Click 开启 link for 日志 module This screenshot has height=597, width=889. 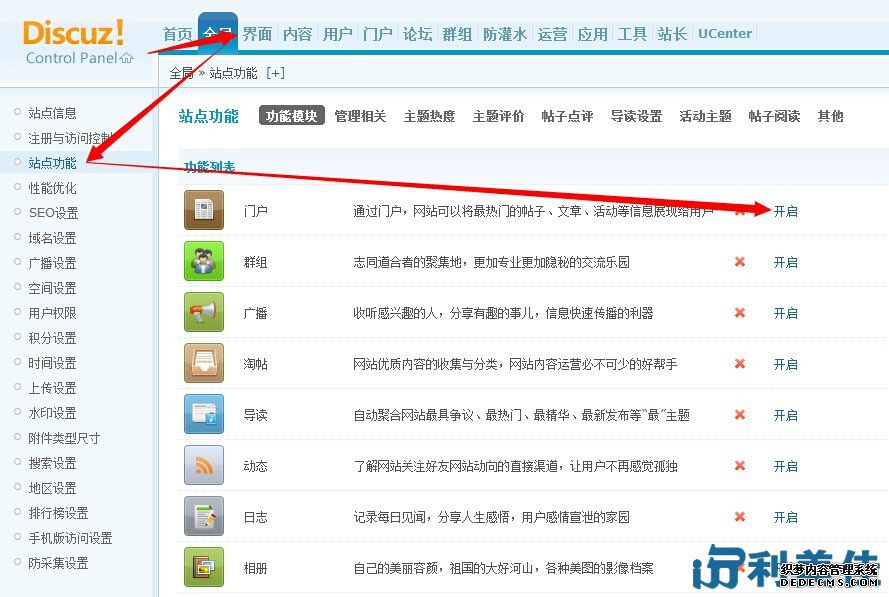coord(785,517)
